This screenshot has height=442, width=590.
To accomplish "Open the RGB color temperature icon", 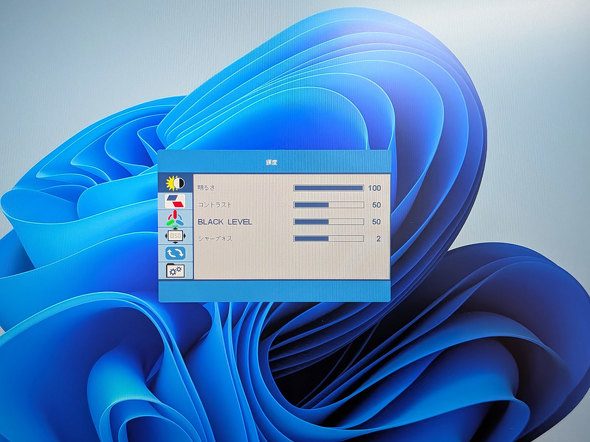I will click(175, 218).
